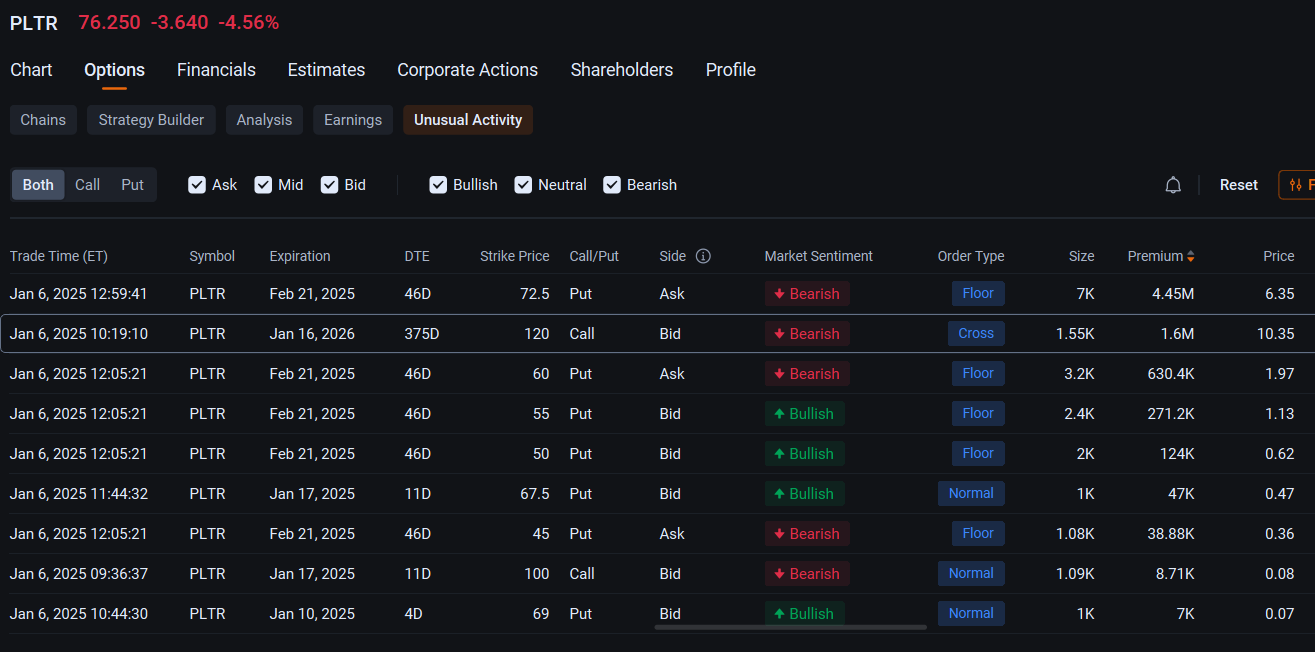Screen dimensions: 1315x652
Task: Open the alert bell icon
Action: 1173,185
